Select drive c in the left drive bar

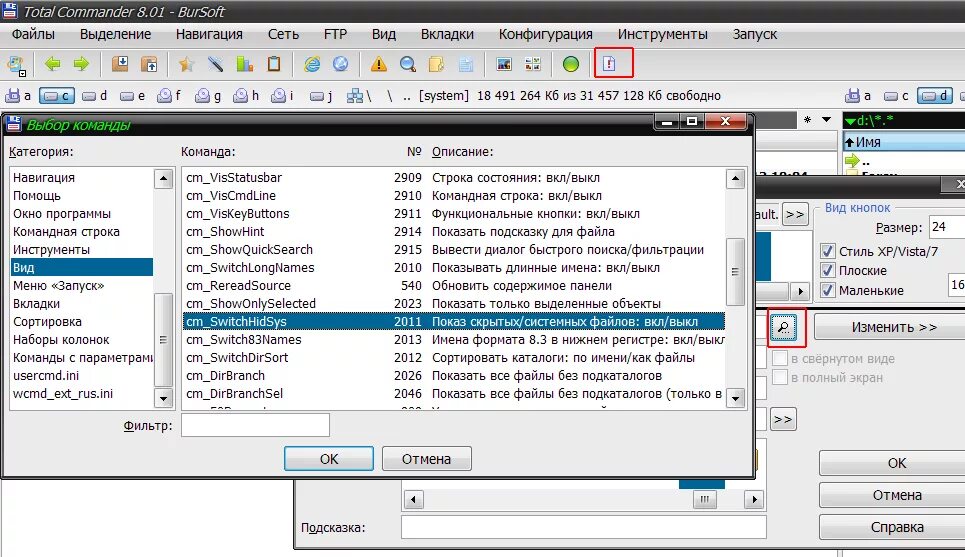pos(57,96)
